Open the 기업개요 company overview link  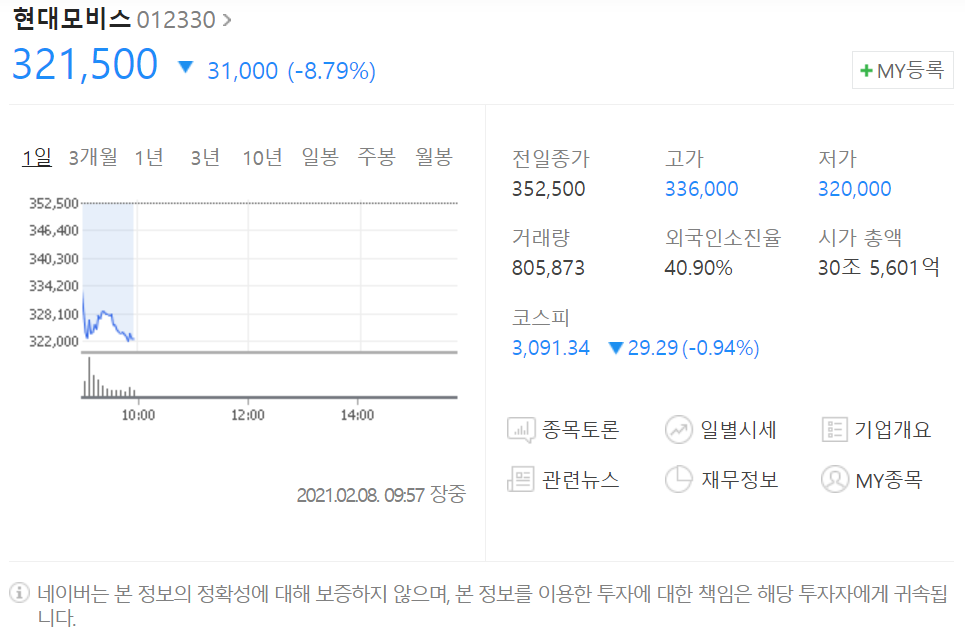click(892, 430)
